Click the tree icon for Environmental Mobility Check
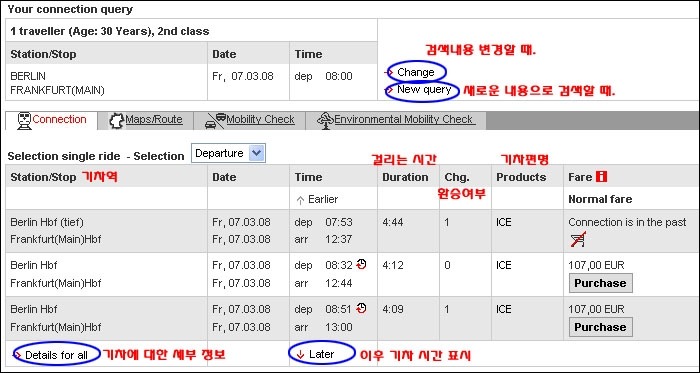The height and width of the screenshot is (373, 700). point(325,120)
